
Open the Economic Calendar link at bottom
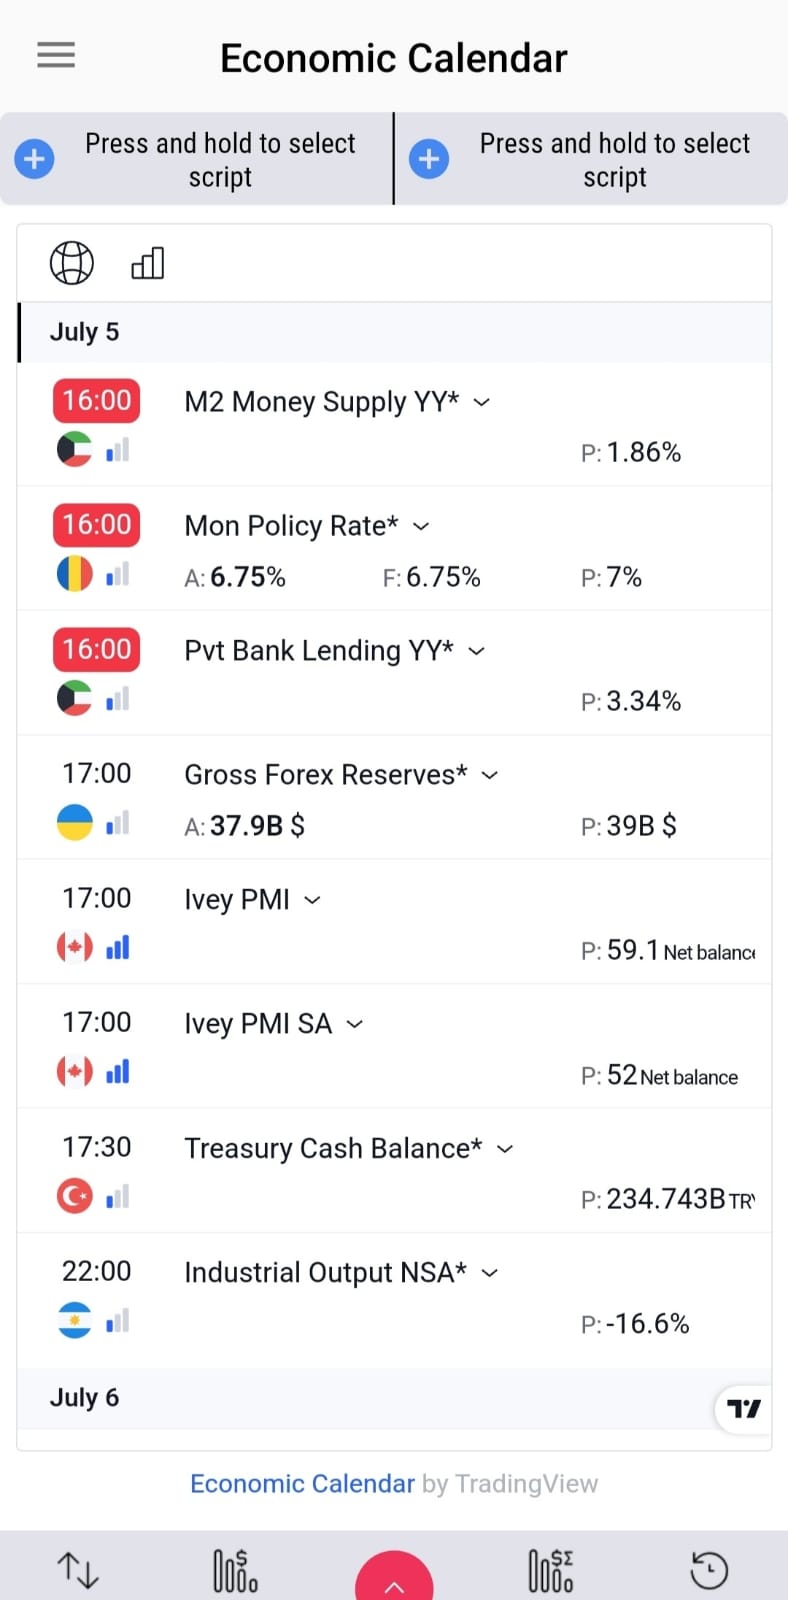coord(302,1483)
